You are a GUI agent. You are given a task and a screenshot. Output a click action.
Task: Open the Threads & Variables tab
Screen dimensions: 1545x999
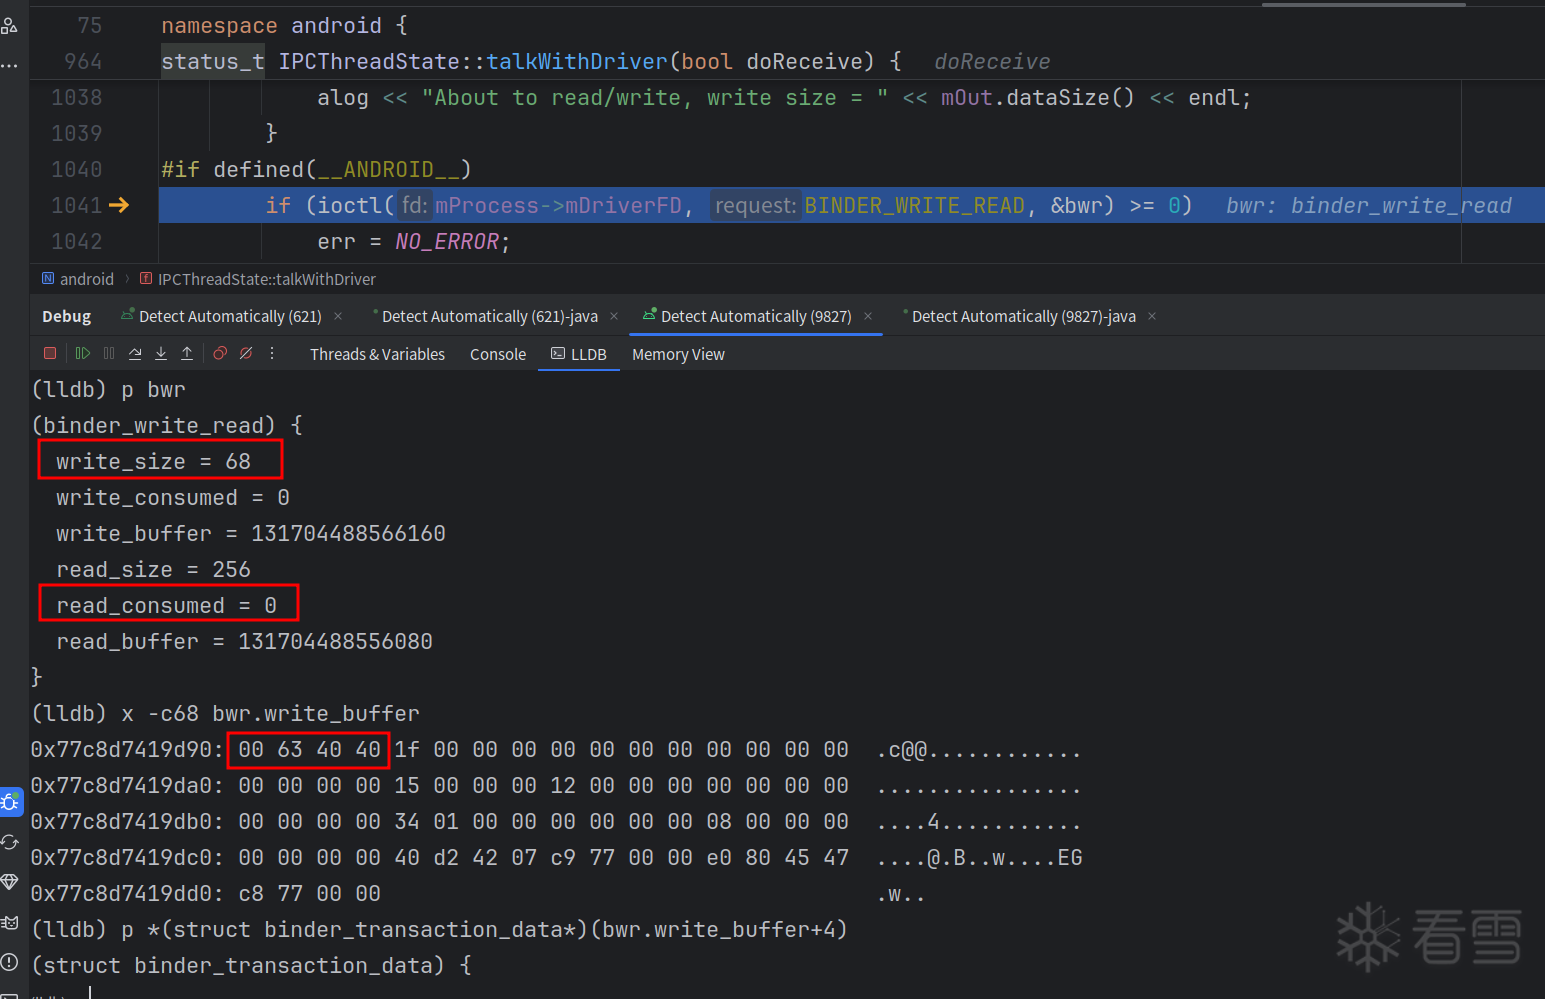377,354
